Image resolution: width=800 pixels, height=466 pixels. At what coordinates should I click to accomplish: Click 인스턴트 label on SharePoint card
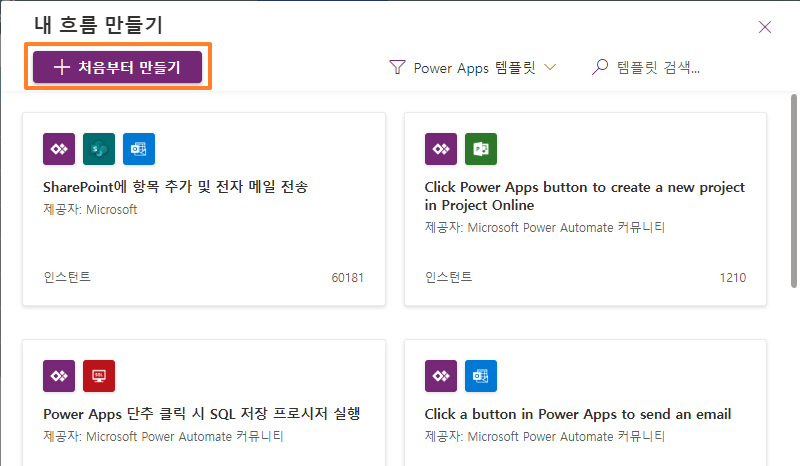67,277
